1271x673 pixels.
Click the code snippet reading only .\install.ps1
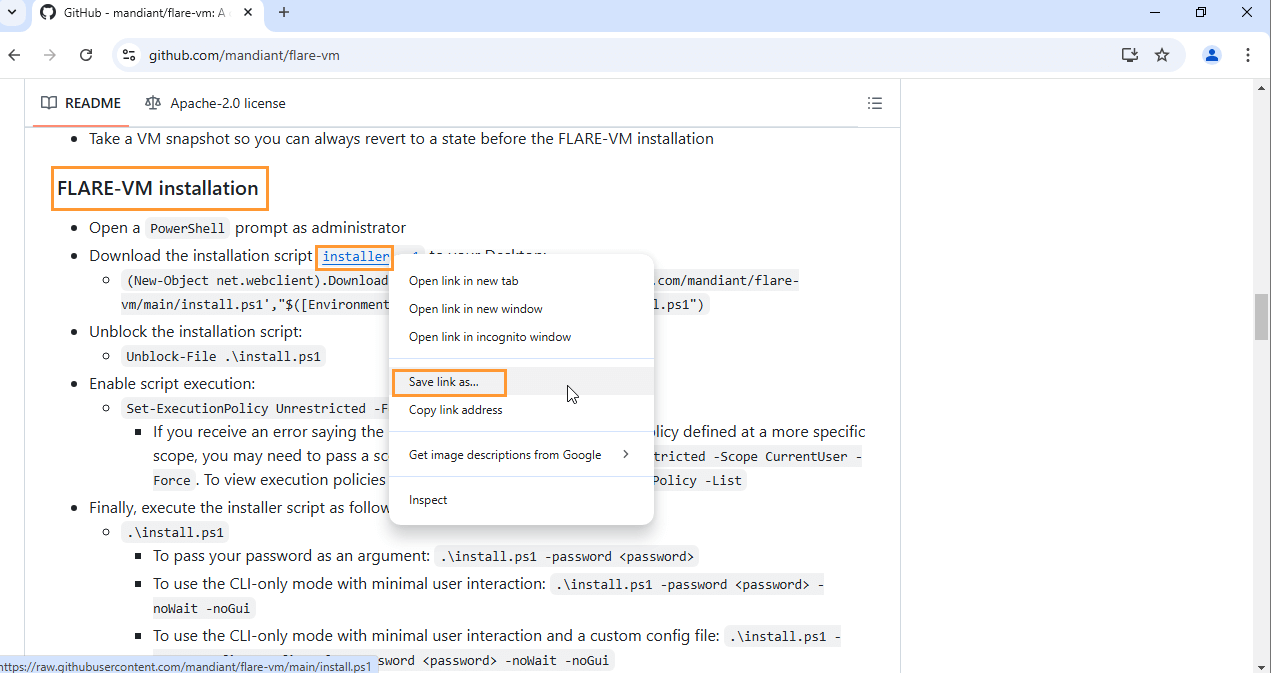click(175, 532)
